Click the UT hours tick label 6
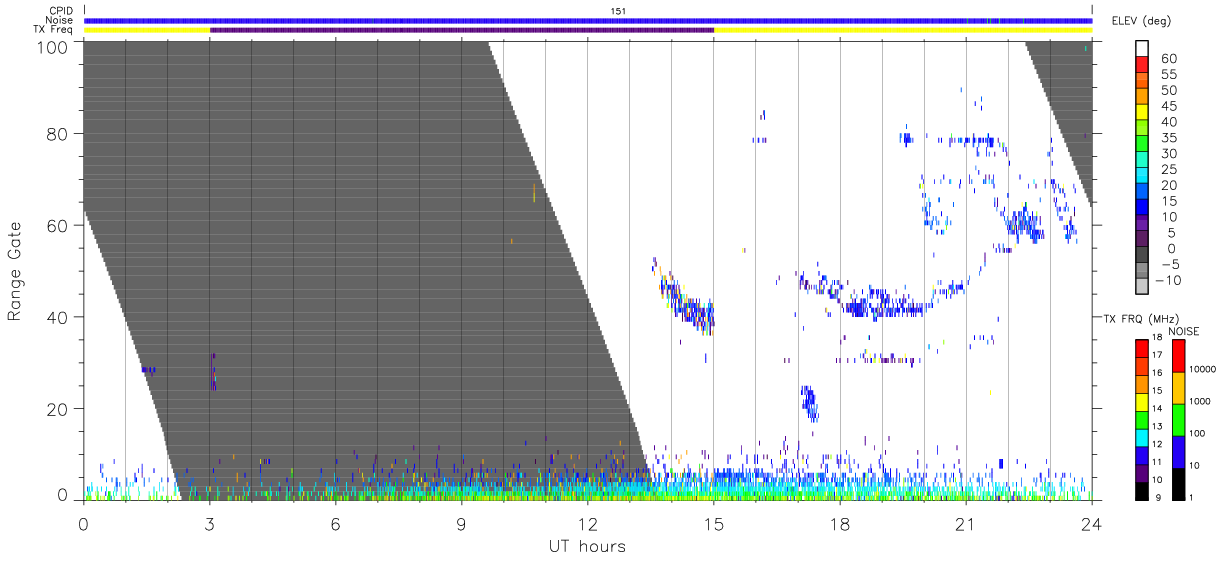Screen dimensions: 1228x567 (x=335, y=524)
